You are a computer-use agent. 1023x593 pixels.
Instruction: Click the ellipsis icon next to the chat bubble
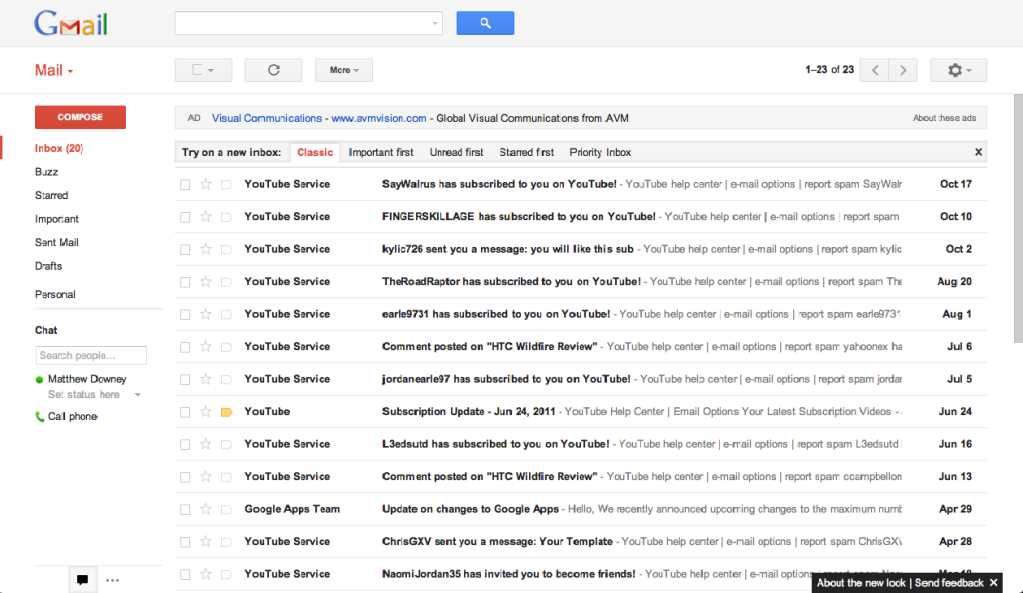[112, 580]
